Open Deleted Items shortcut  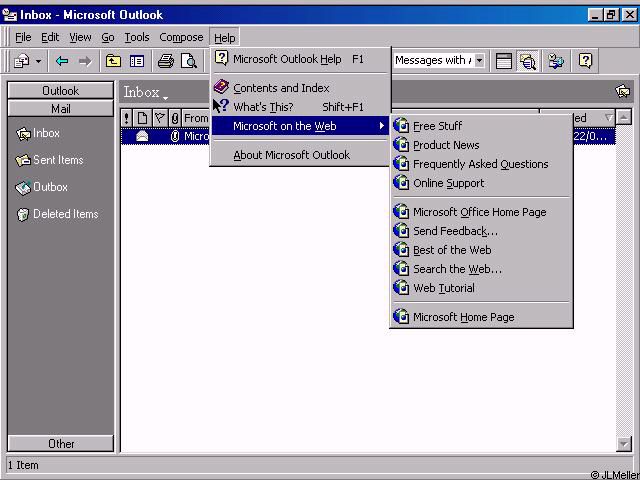57,214
